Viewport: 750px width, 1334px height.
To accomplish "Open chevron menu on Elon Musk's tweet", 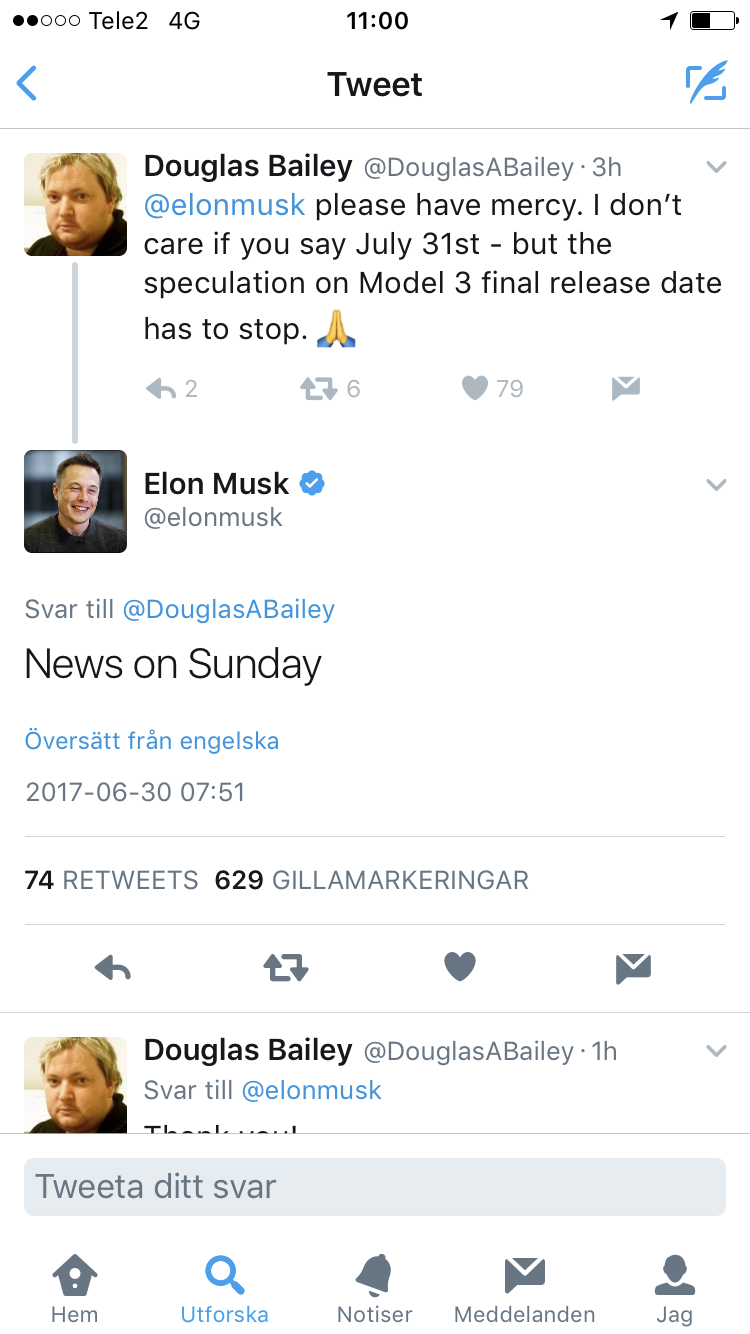I will [716, 485].
